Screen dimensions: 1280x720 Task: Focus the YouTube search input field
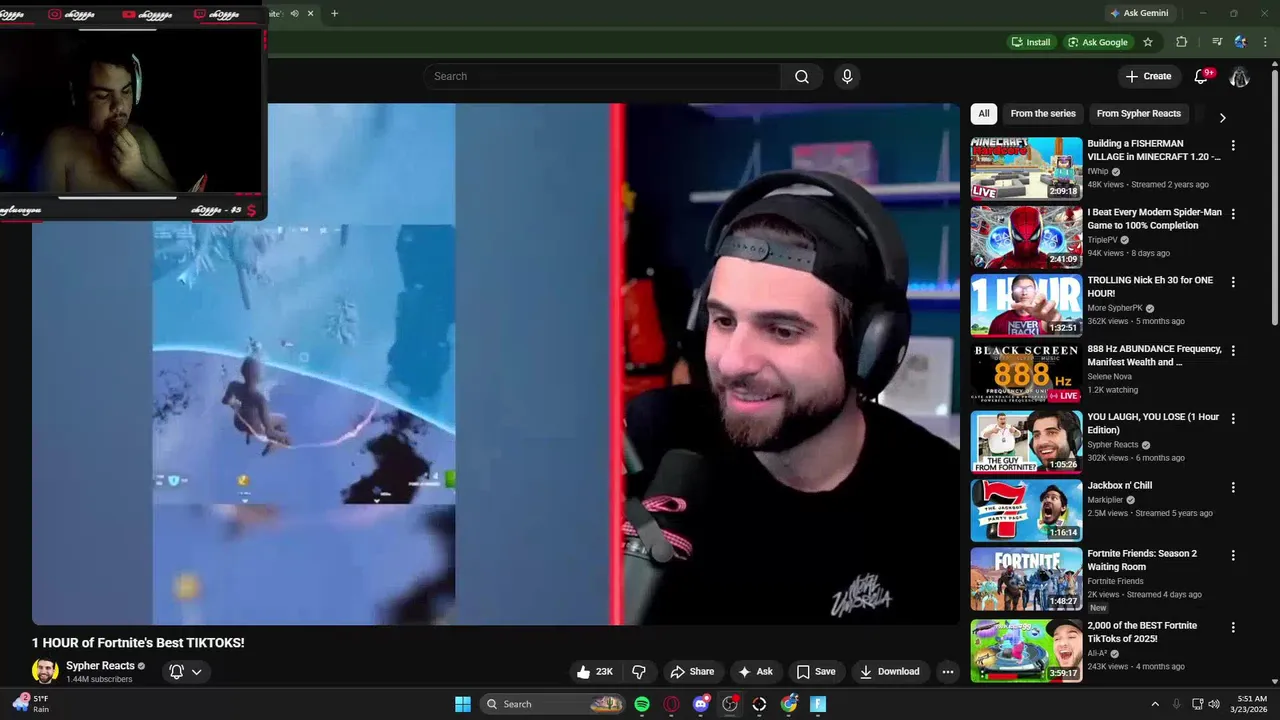coord(602,77)
